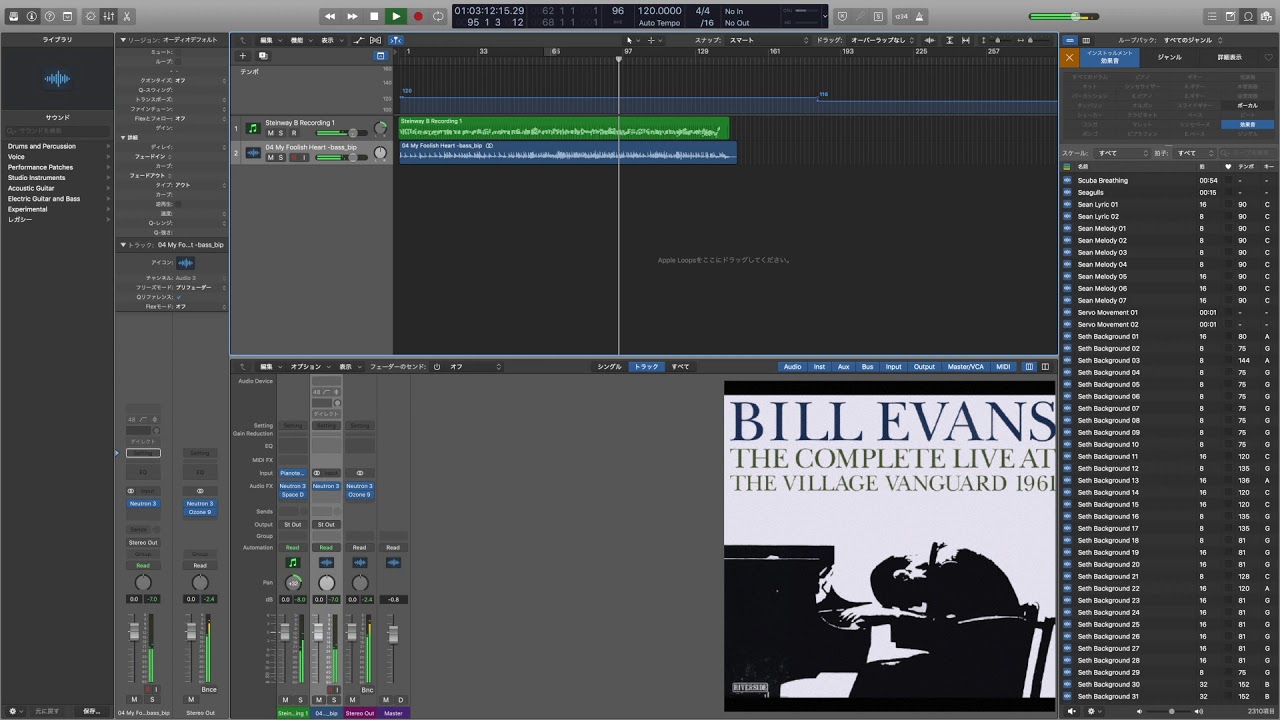Enable count-in 1234 button

[901, 17]
